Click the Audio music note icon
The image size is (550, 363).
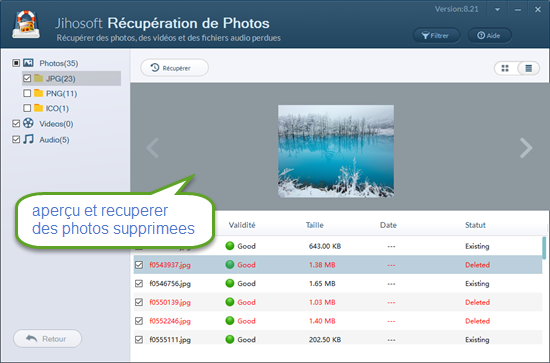click(28, 139)
